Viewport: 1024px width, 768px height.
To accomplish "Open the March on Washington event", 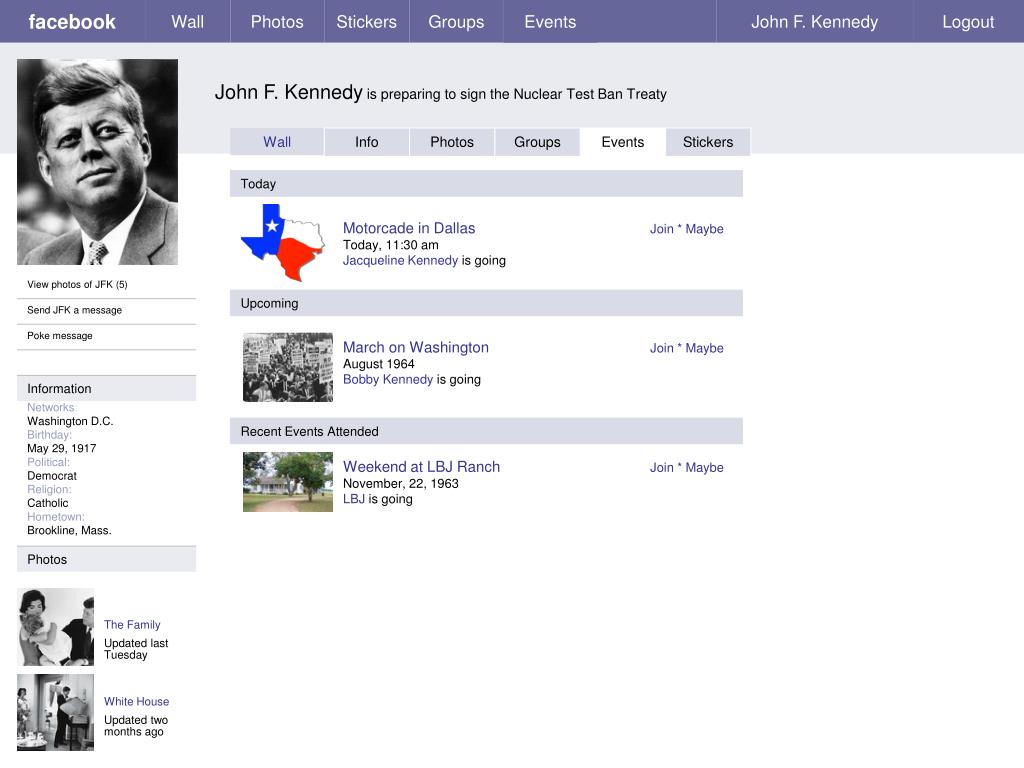I will click(415, 347).
